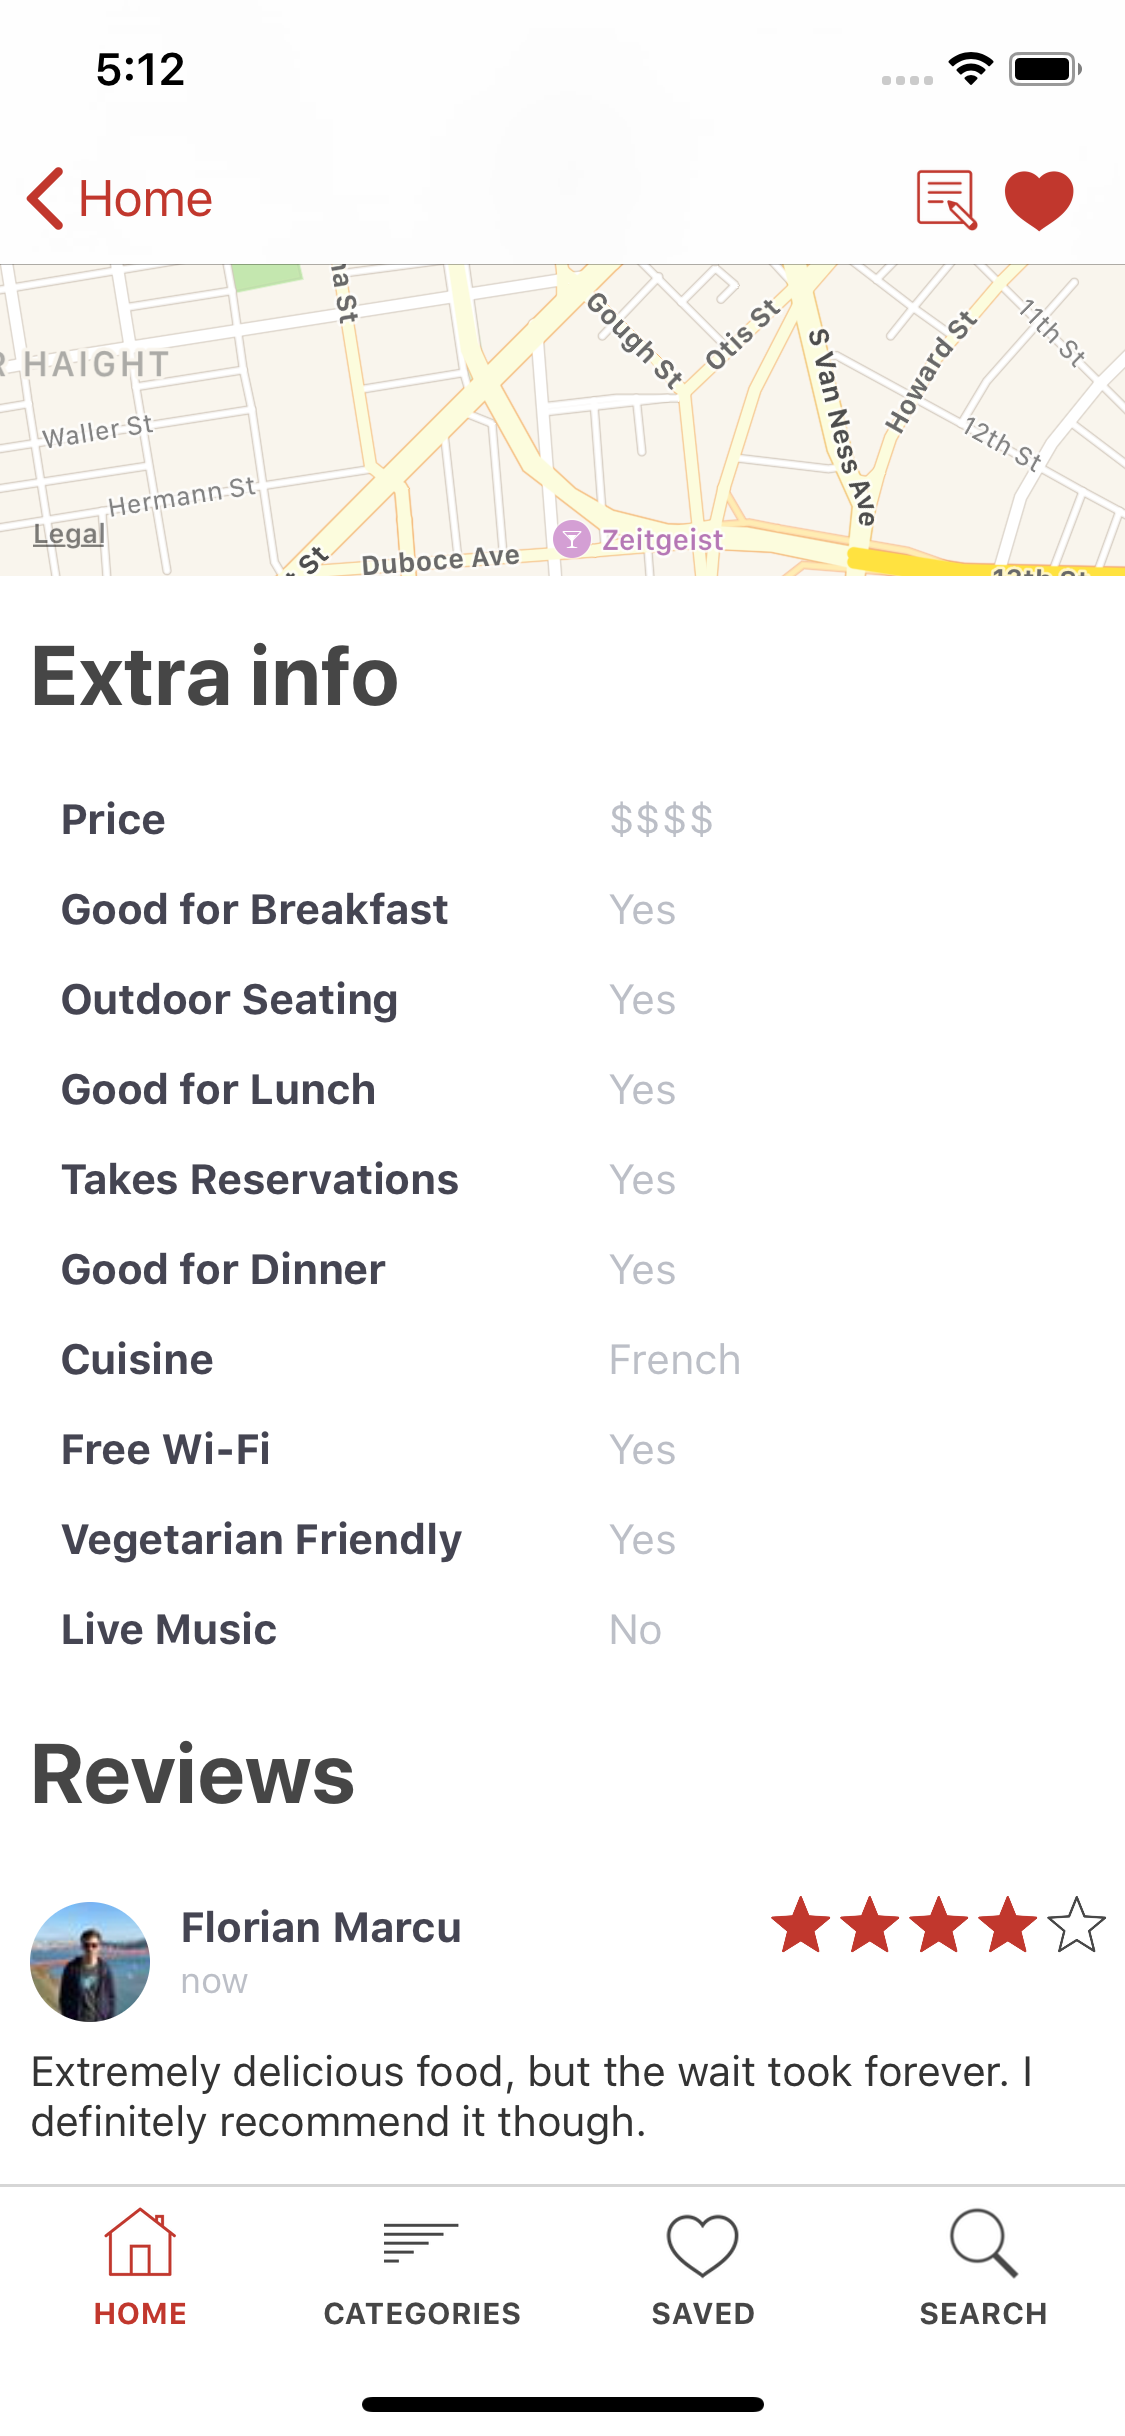Tap the empty fifth review star

point(1077,1925)
